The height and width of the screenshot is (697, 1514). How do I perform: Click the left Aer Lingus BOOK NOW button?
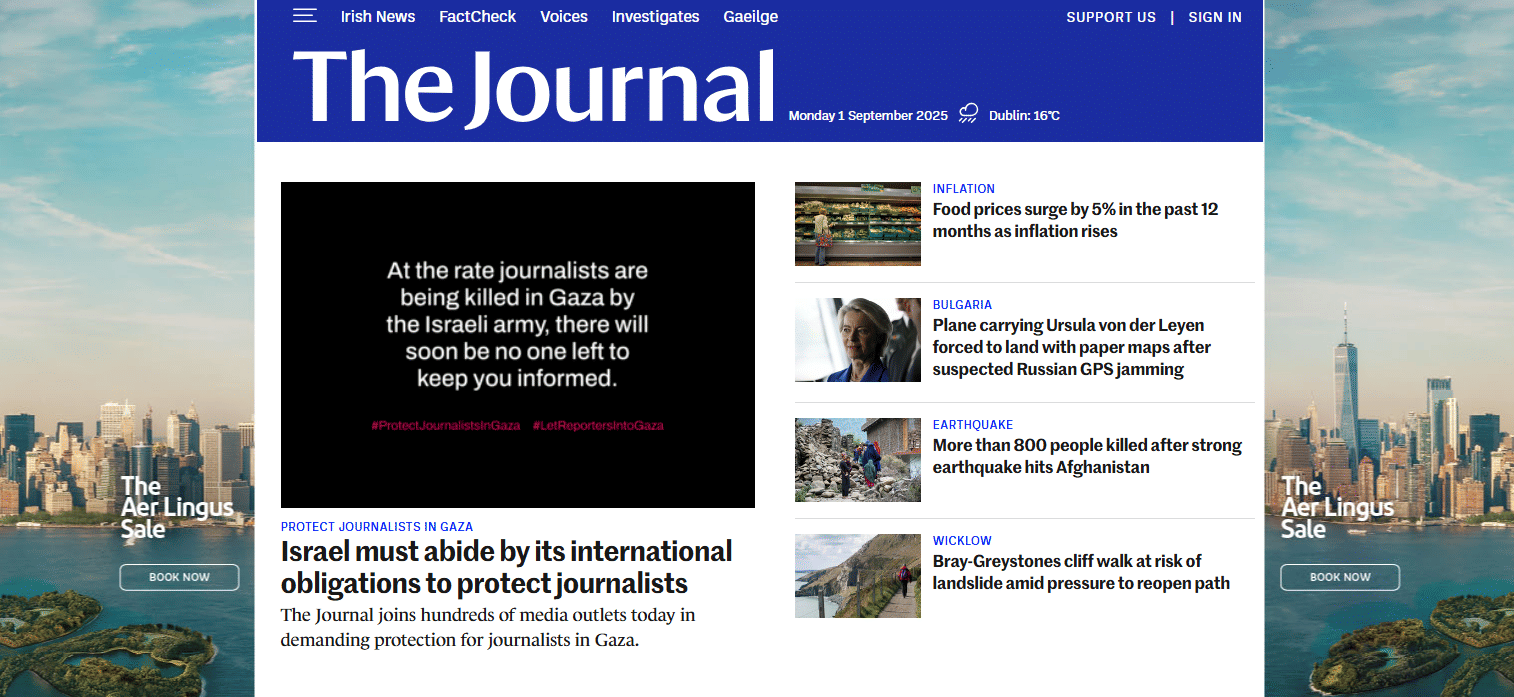click(x=178, y=577)
